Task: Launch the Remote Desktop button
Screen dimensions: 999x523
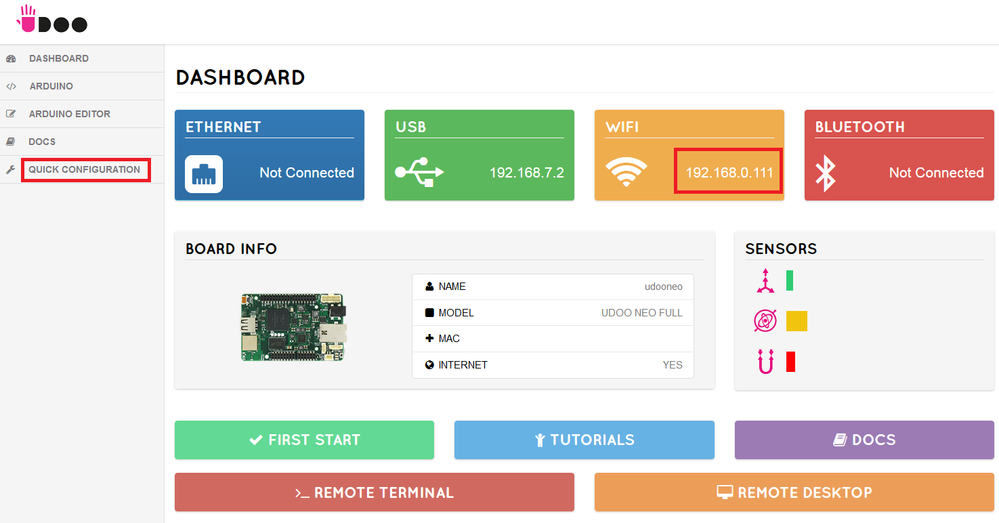Action: pyautogui.click(x=794, y=492)
